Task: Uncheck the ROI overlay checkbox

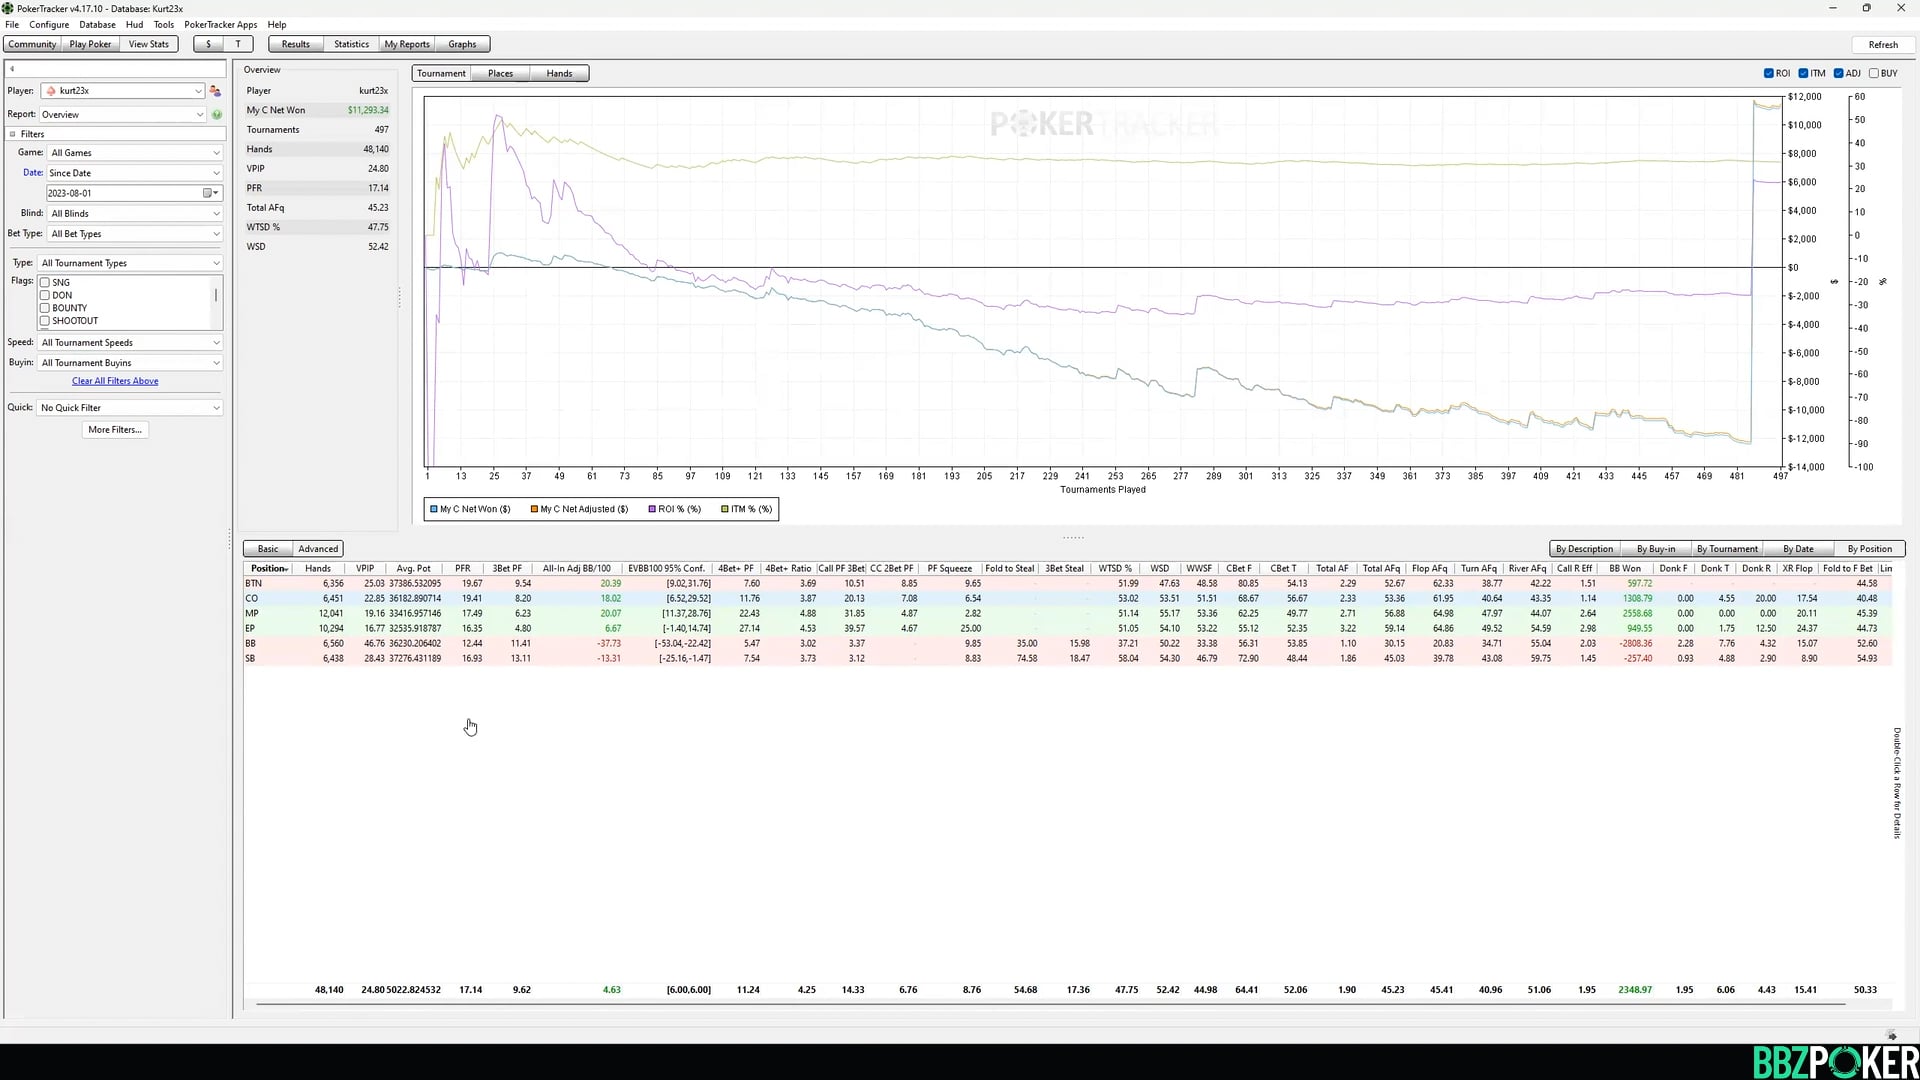Action: [1768, 73]
